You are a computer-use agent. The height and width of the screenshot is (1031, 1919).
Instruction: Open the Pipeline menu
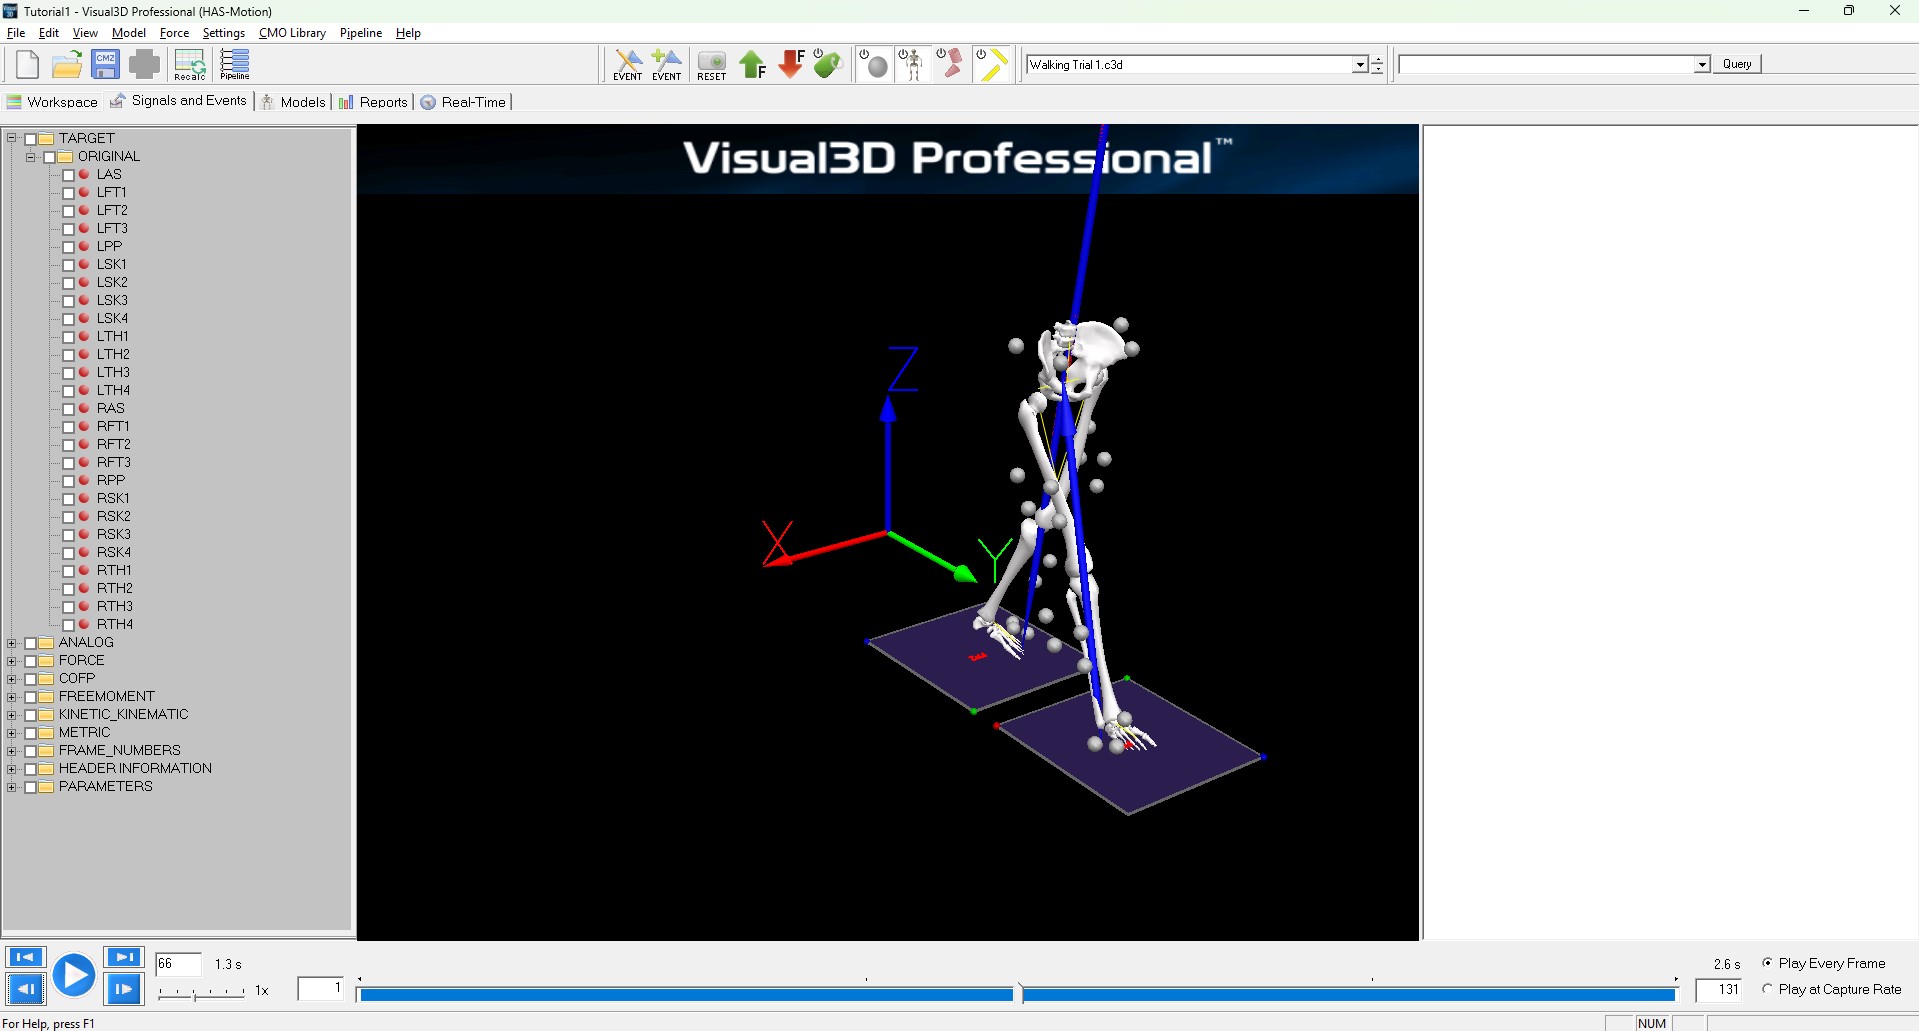(x=361, y=33)
